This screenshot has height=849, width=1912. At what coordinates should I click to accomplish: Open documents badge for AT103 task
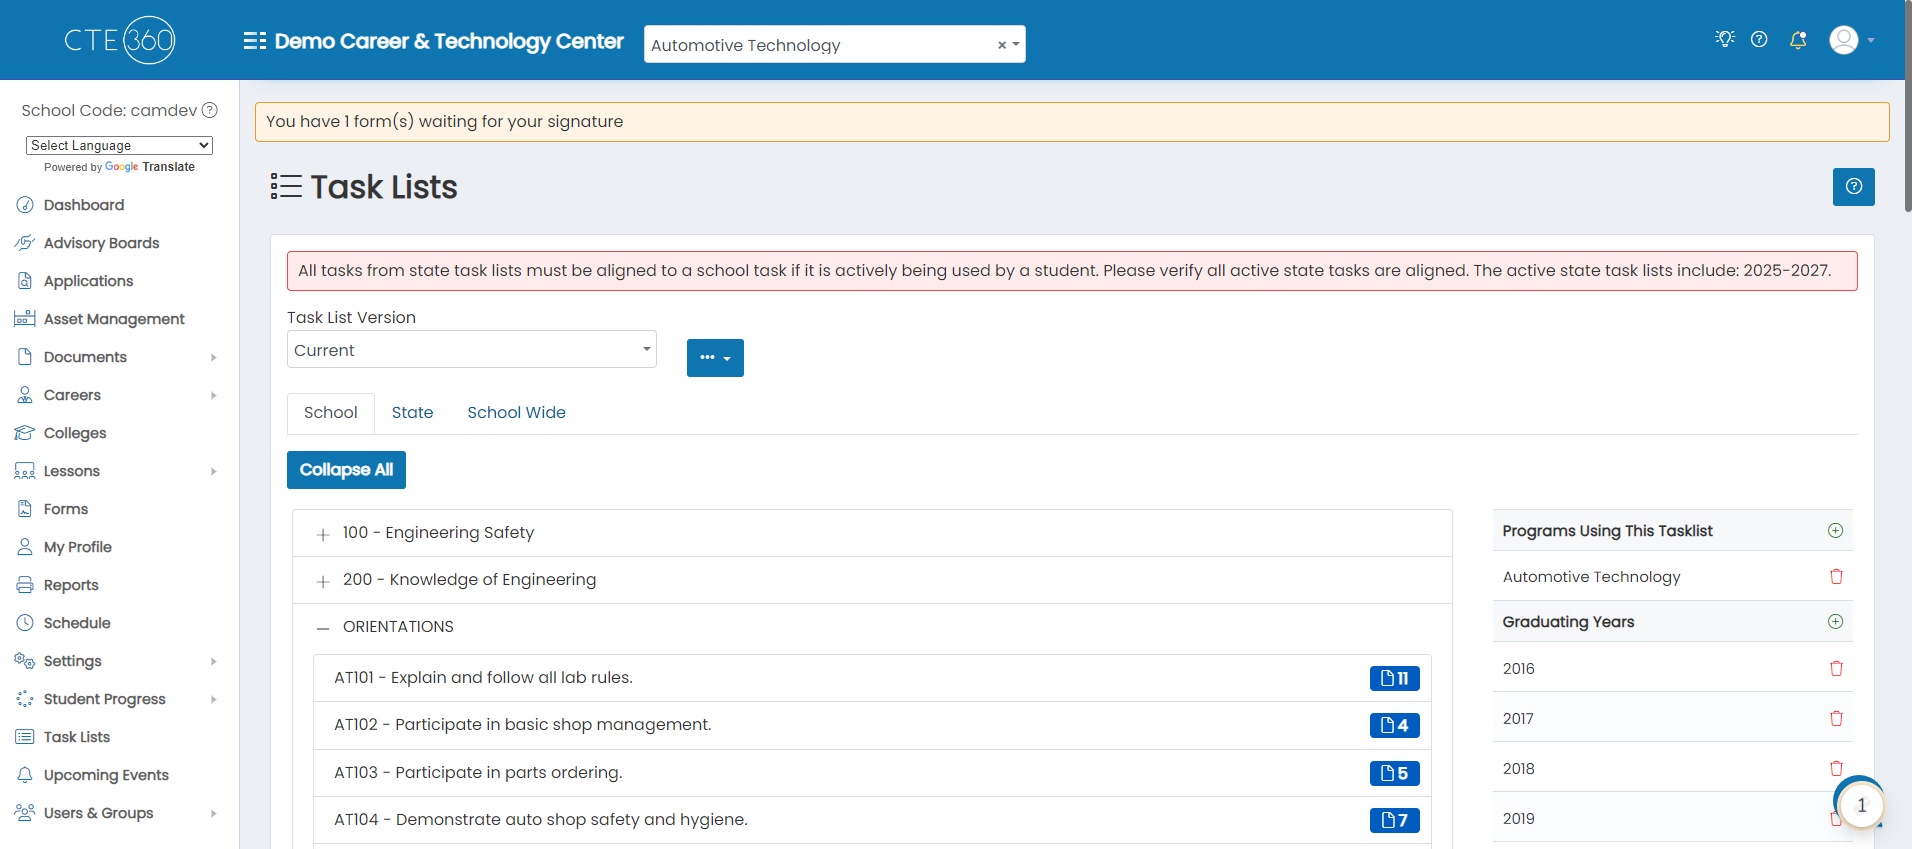click(x=1394, y=773)
